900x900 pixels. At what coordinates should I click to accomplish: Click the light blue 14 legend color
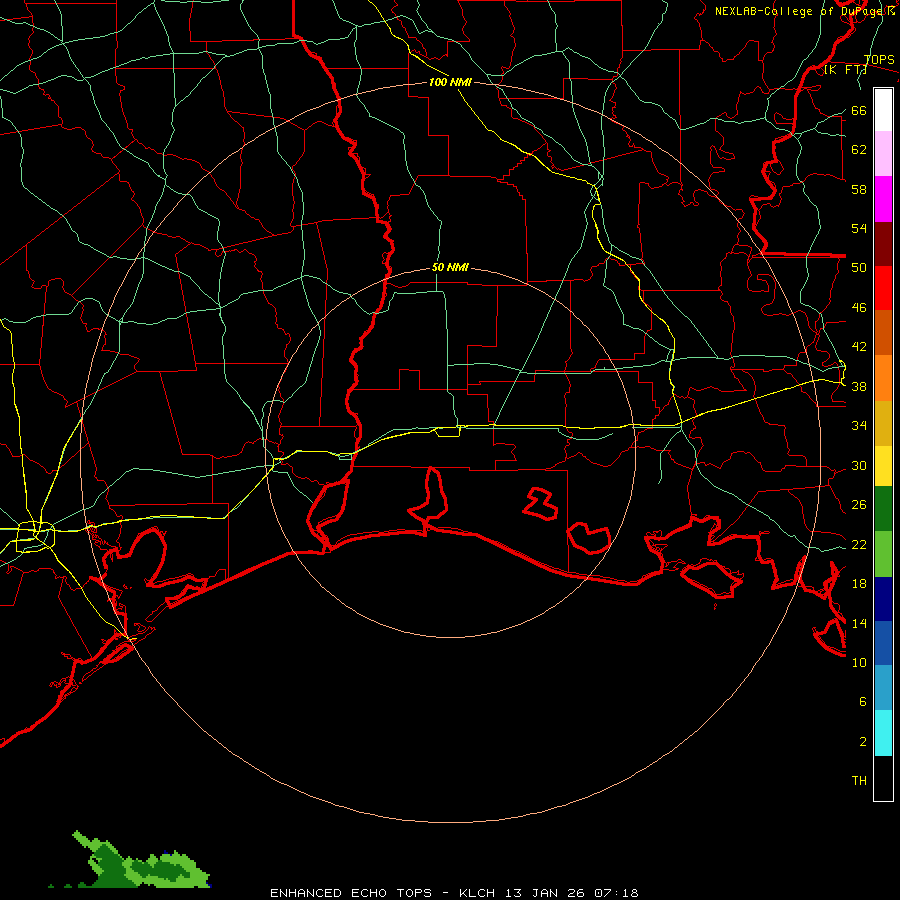[x=883, y=687]
